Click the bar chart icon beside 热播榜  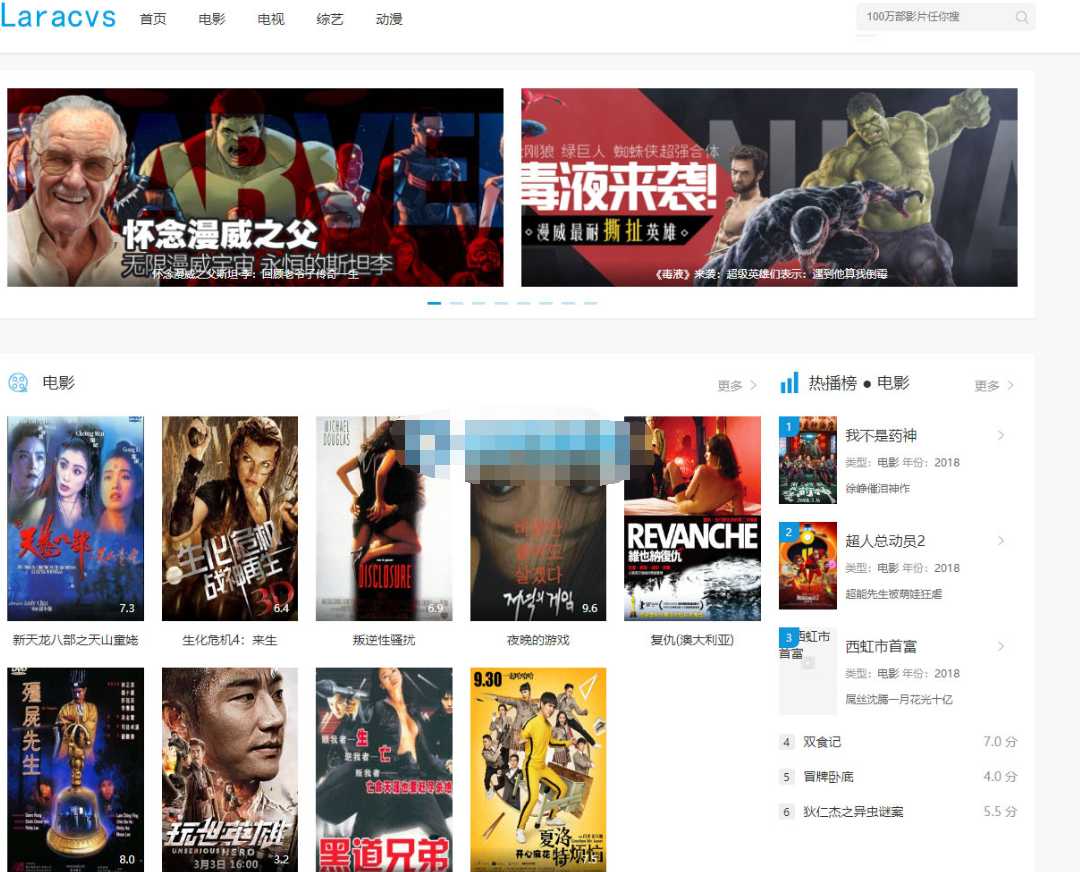click(x=789, y=382)
